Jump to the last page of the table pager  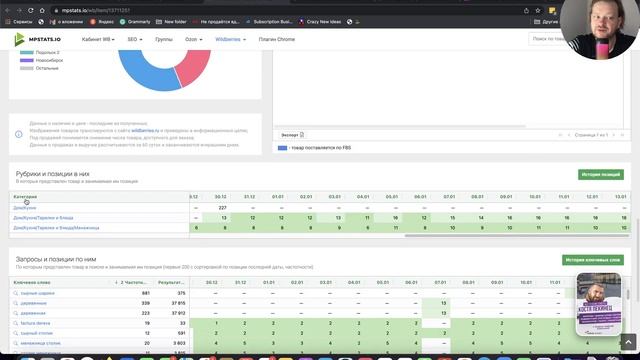(x=622, y=135)
